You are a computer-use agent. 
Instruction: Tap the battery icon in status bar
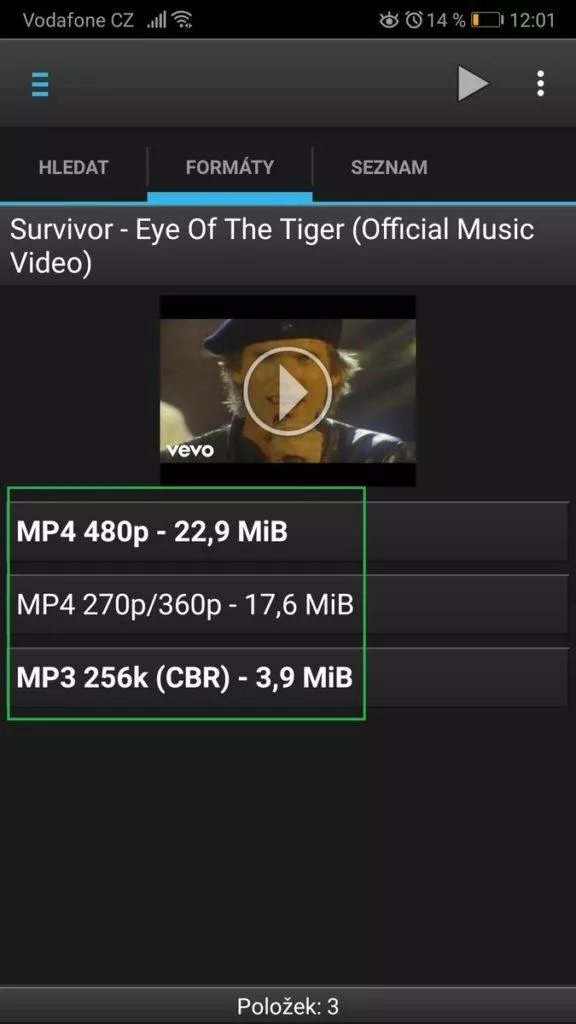pyautogui.click(x=487, y=20)
